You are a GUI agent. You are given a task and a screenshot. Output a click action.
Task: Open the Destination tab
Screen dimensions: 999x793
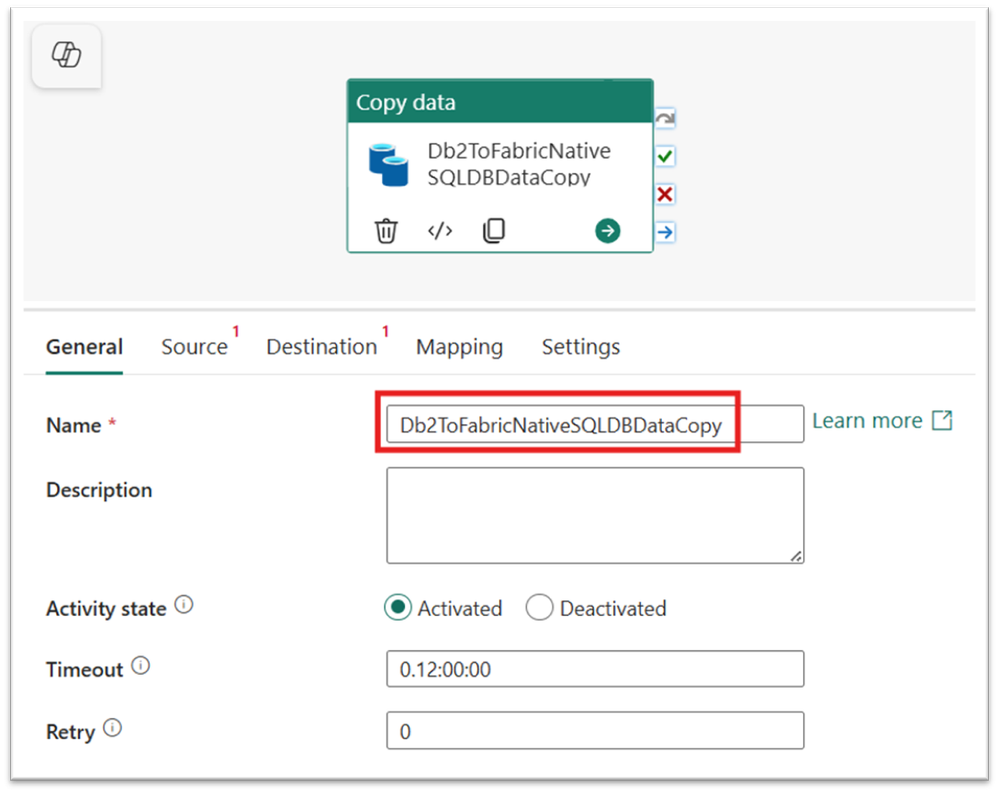pos(322,347)
